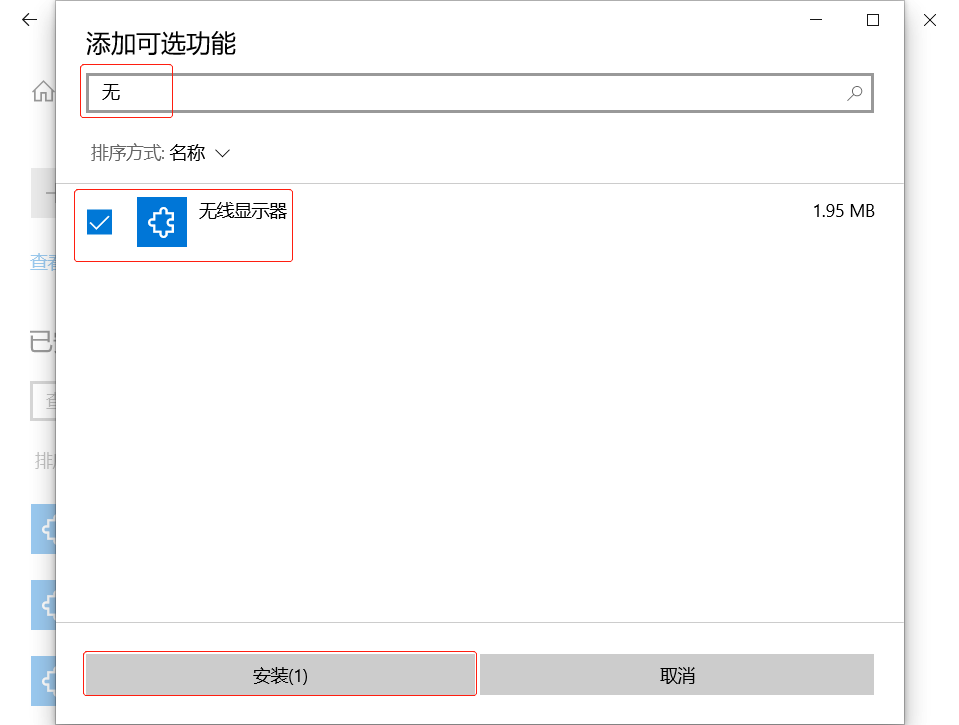Click the middle sidebar feature puzzle icon

click(44, 605)
